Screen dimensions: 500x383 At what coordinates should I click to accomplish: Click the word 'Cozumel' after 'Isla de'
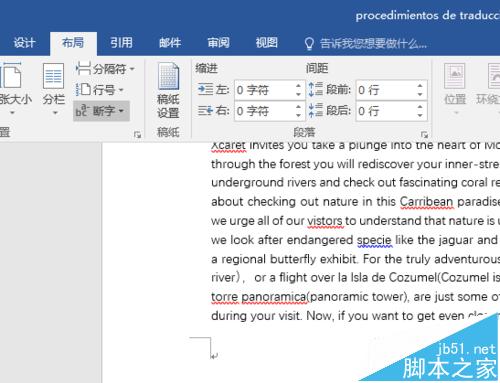point(413,277)
